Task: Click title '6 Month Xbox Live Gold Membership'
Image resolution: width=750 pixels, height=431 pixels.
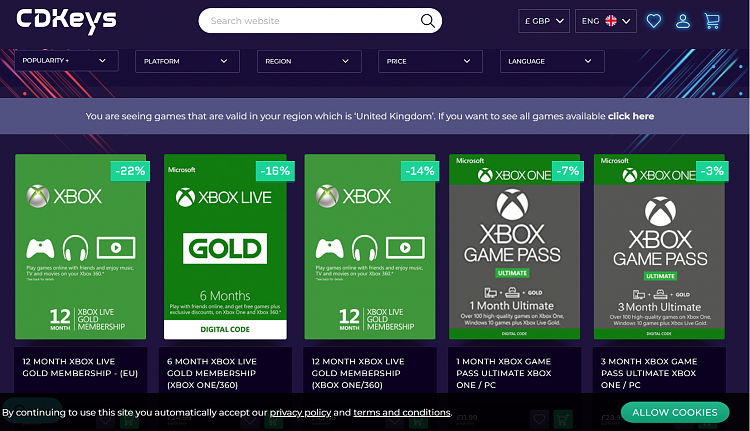Action: (x=212, y=373)
